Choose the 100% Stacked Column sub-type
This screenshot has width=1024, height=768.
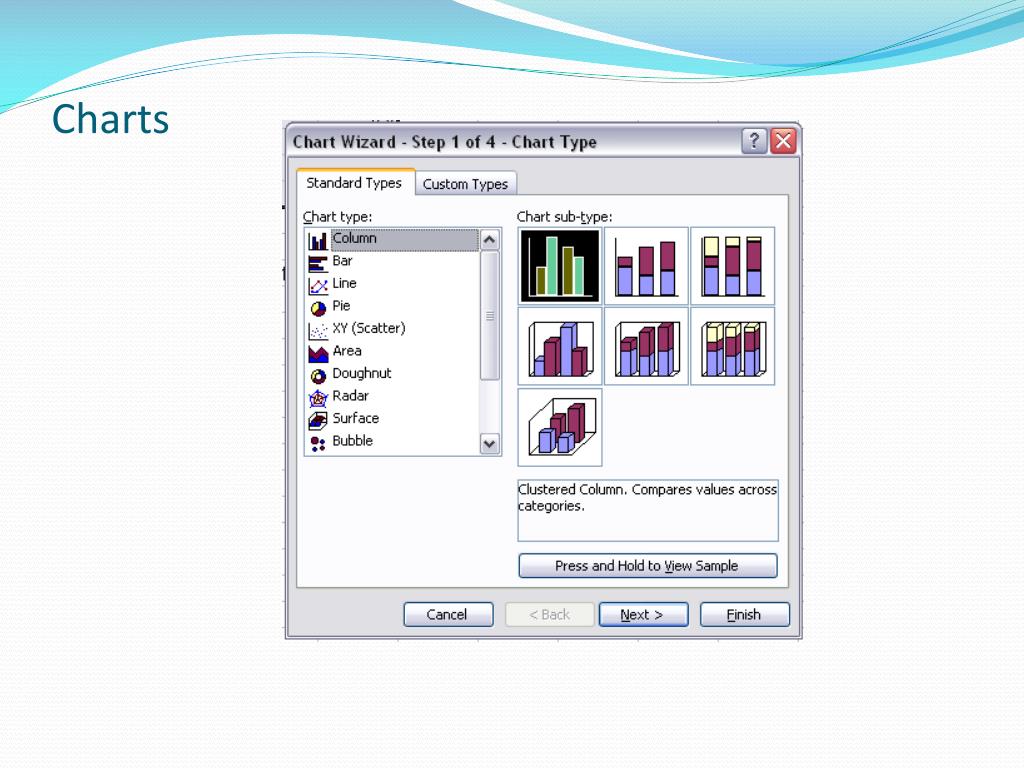pos(732,265)
